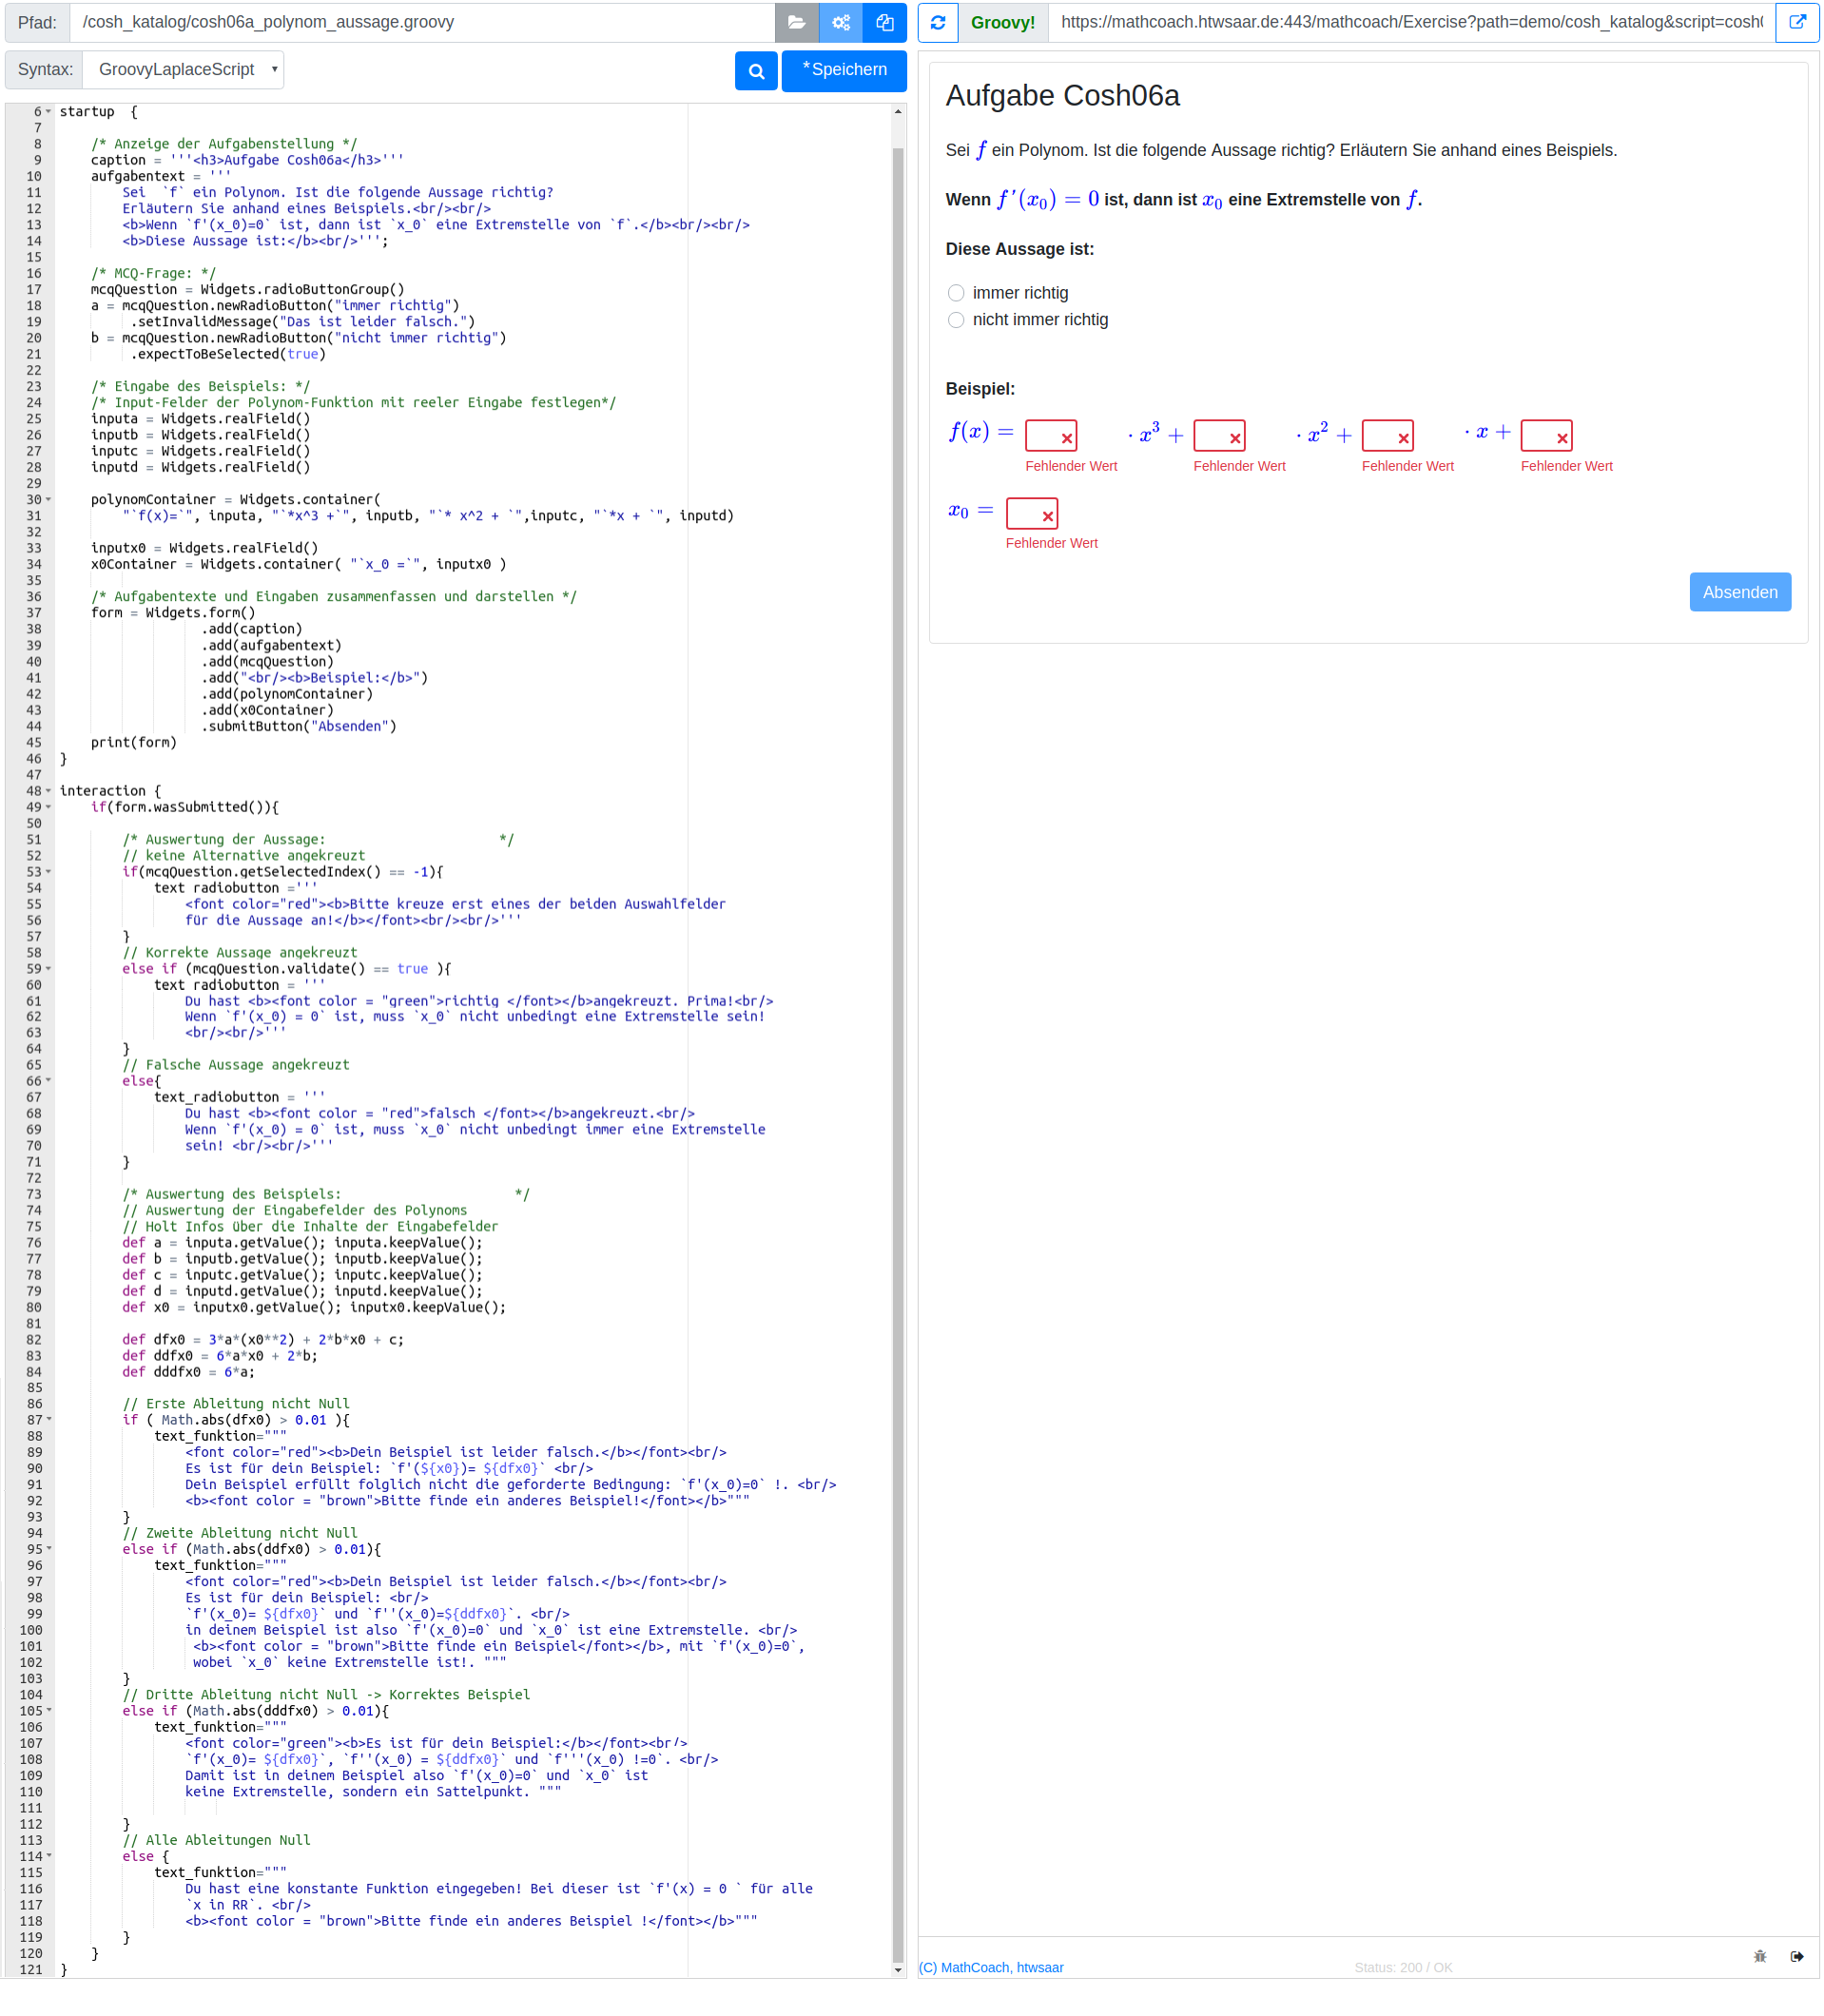Open the GroovyLaplaceScript syntax dropdown

coord(184,70)
